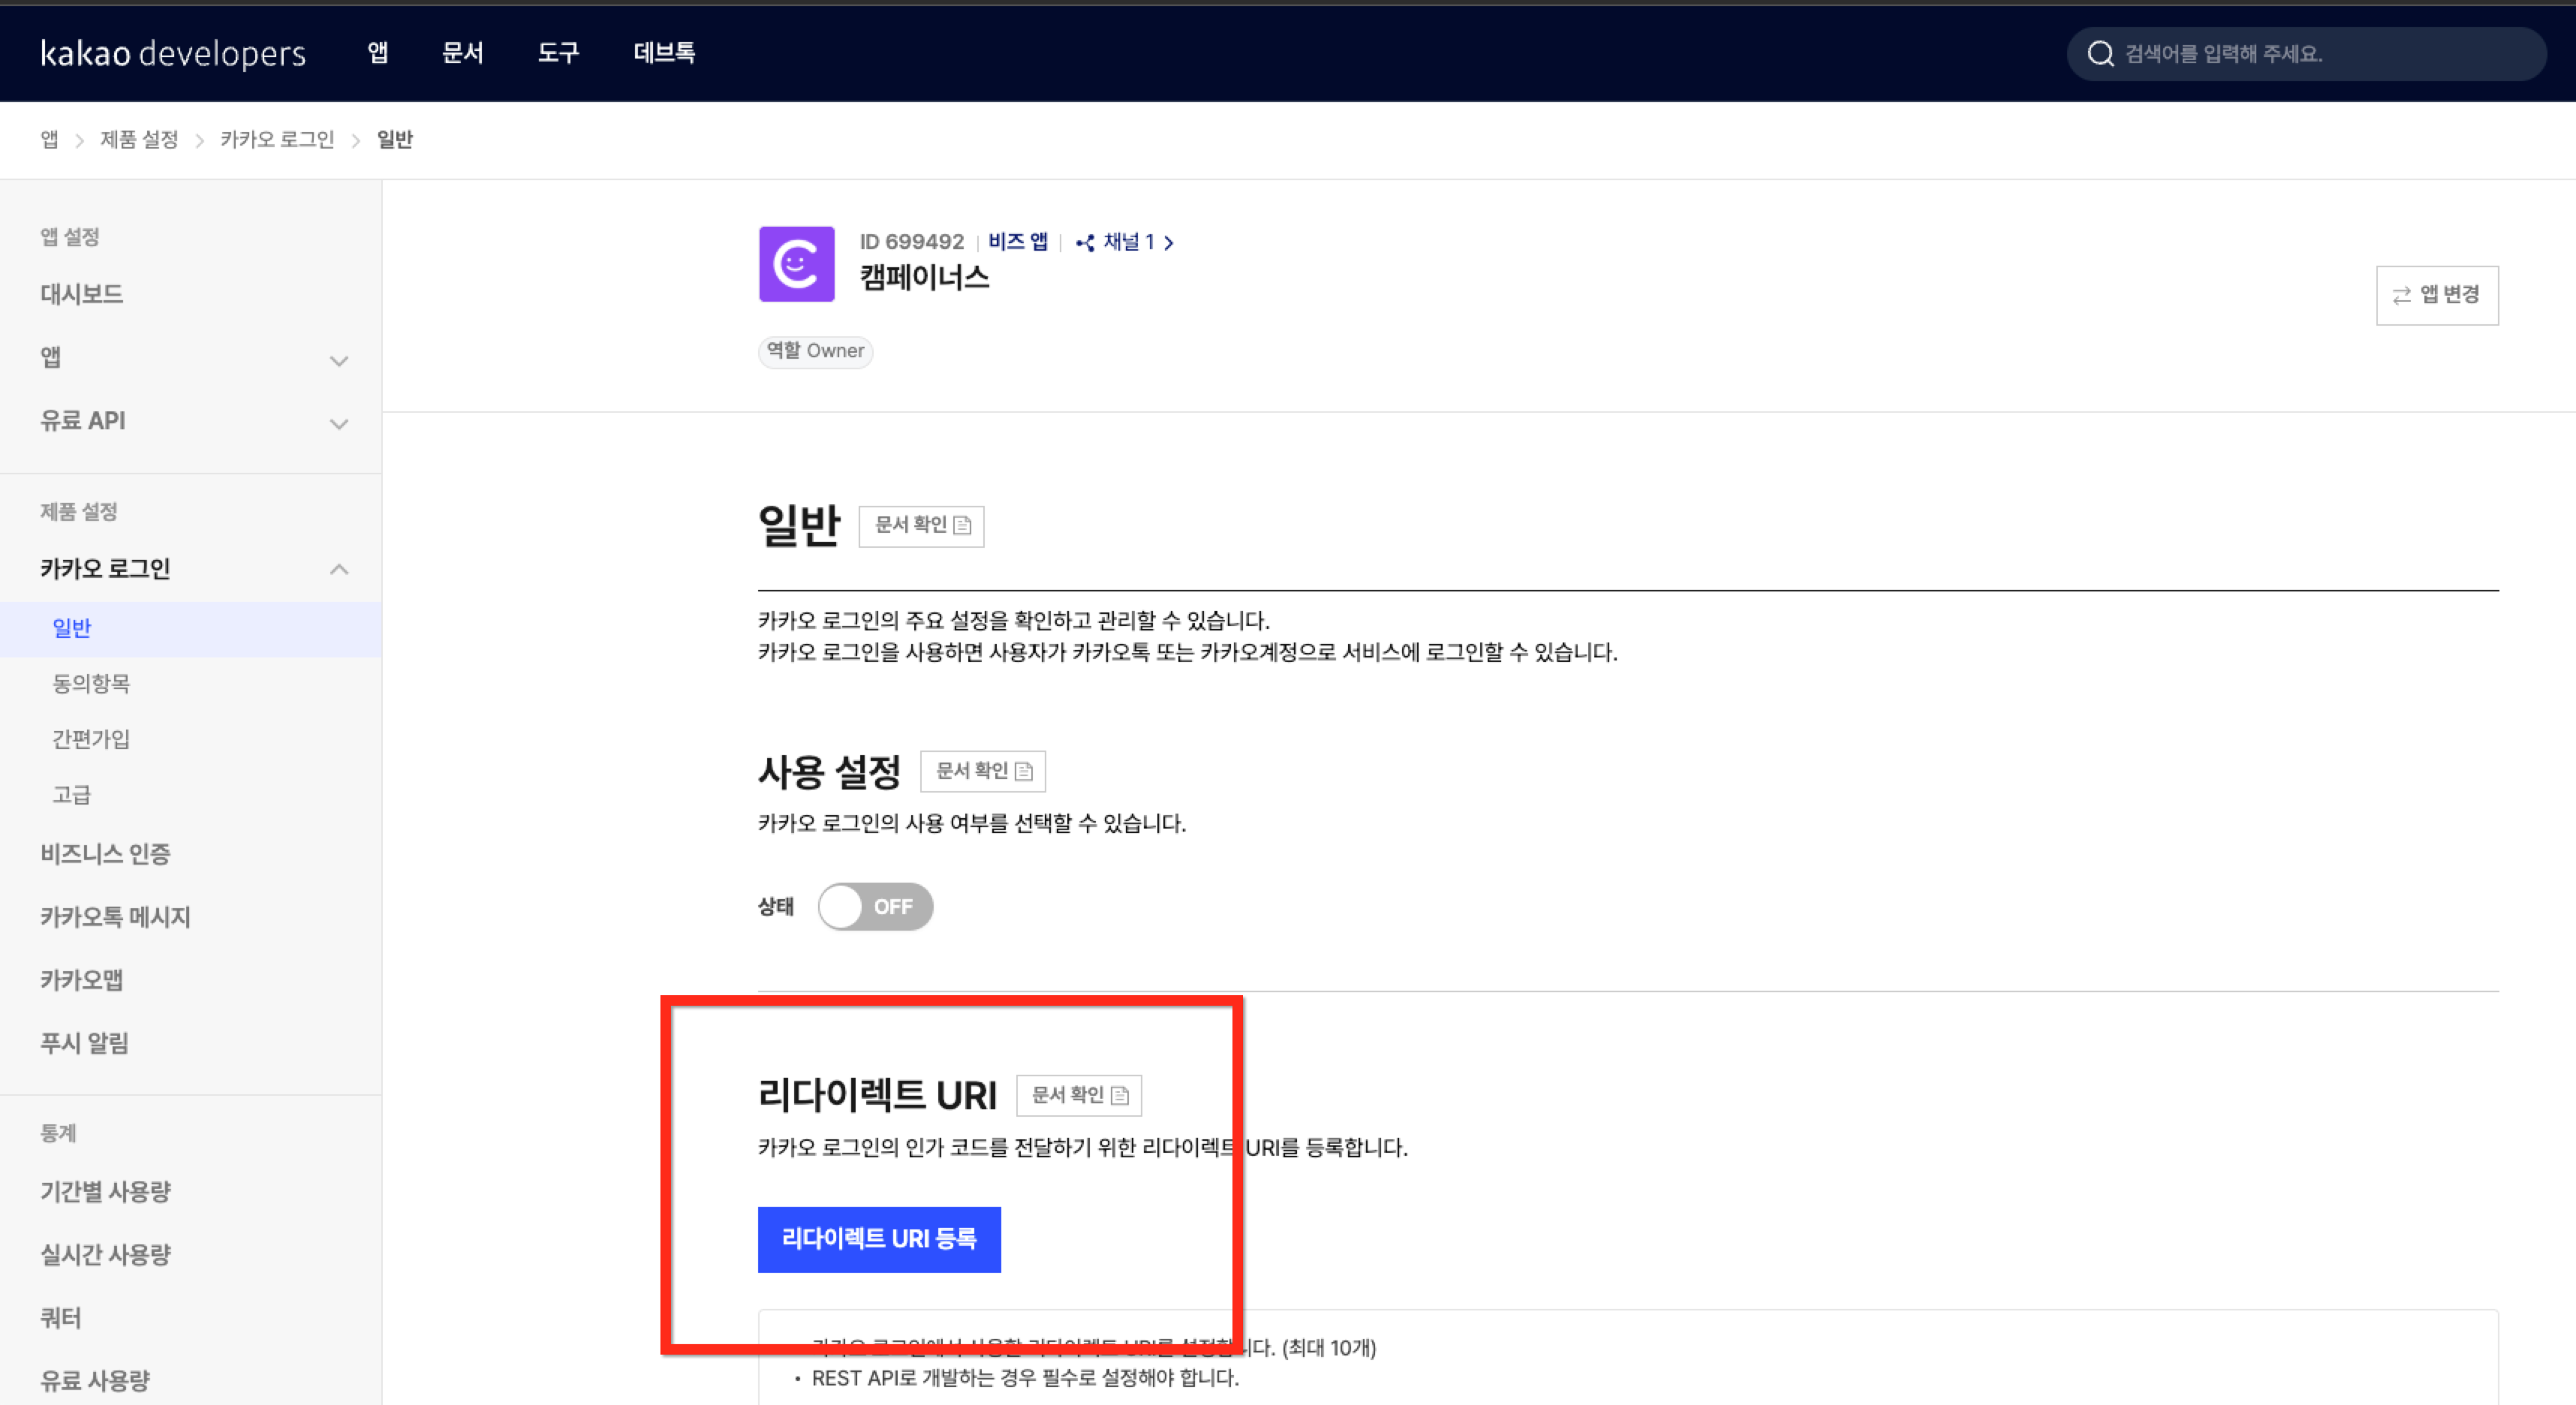This screenshot has width=2576, height=1405.
Task: Toggle the 상태 OFF switch on
Action: (x=875, y=906)
